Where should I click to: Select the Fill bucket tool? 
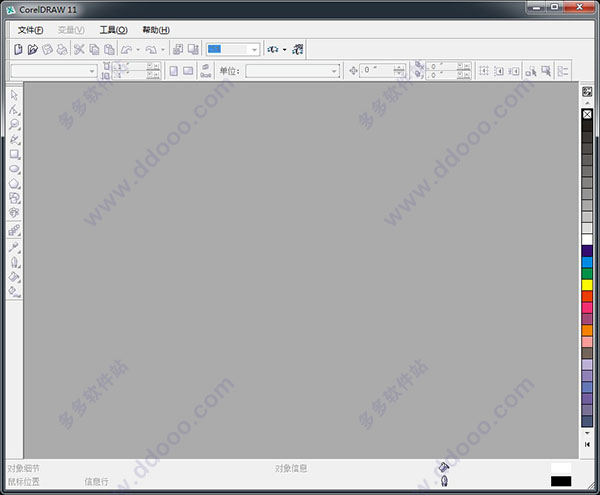(14, 277)
